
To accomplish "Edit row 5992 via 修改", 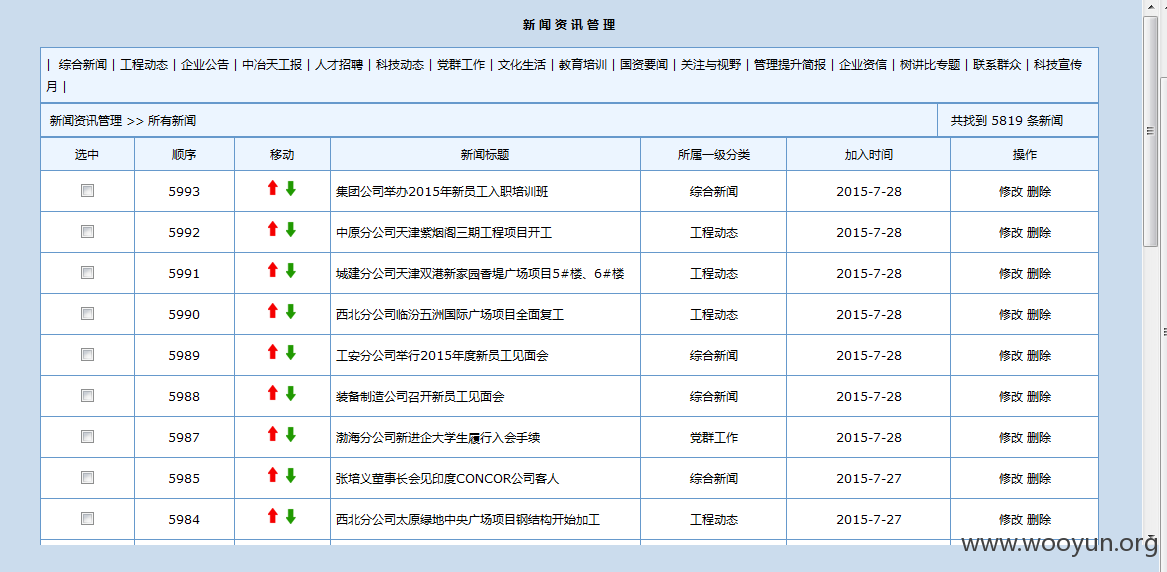I will click(1011, 232).
